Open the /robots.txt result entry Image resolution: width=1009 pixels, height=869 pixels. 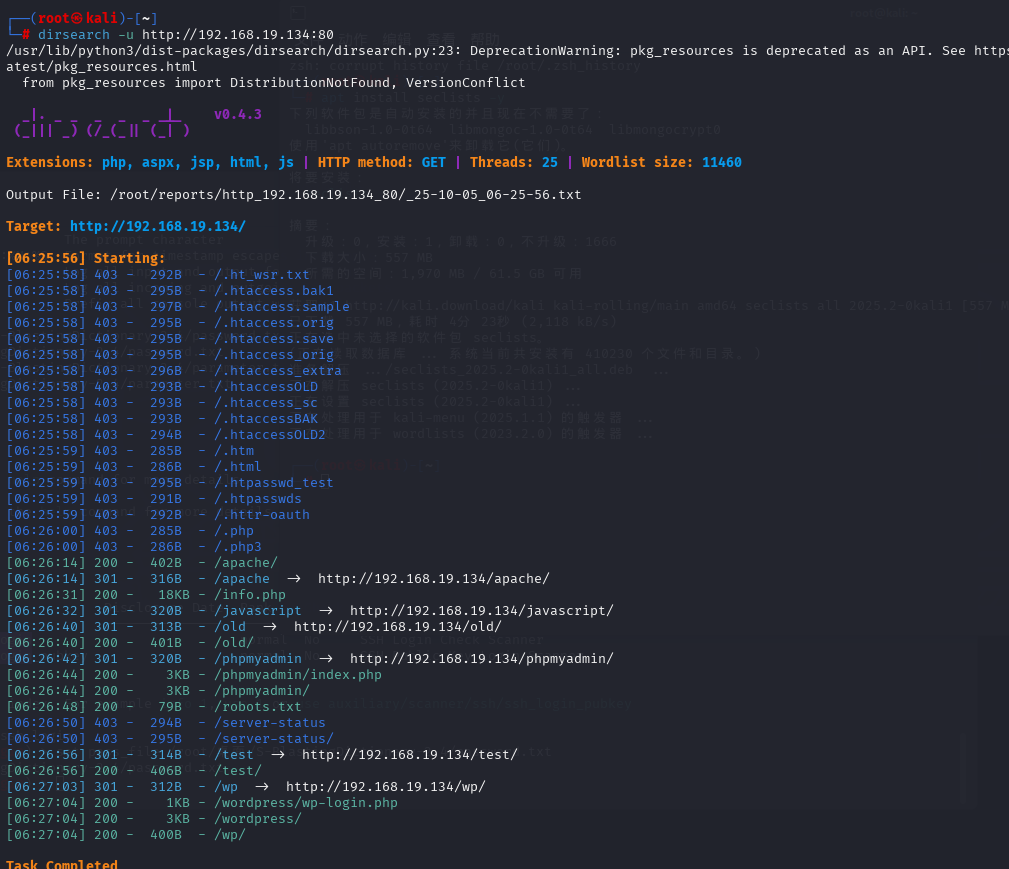coord(257,706)
